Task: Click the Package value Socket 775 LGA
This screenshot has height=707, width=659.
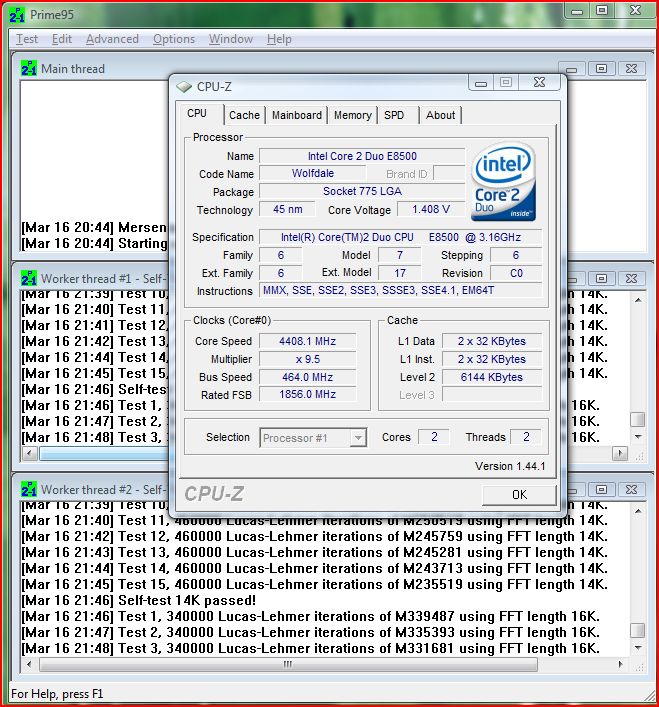Action: 362,192
